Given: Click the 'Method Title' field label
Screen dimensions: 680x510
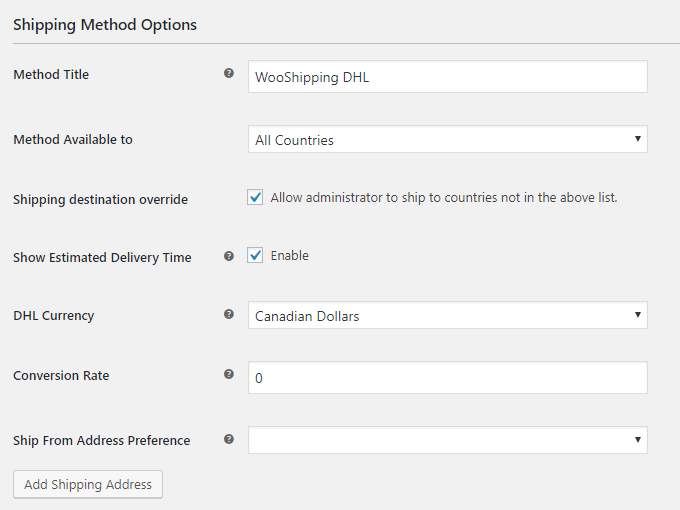Looking at the screenshot, I should point(51,75).
